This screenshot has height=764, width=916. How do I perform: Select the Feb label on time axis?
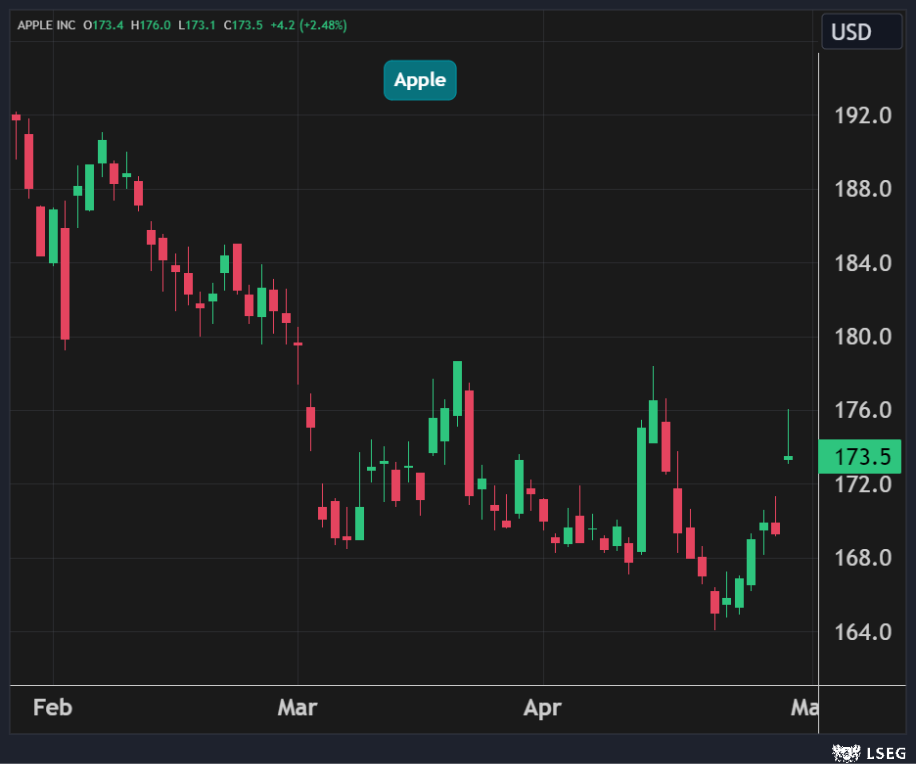coord(52,708)
